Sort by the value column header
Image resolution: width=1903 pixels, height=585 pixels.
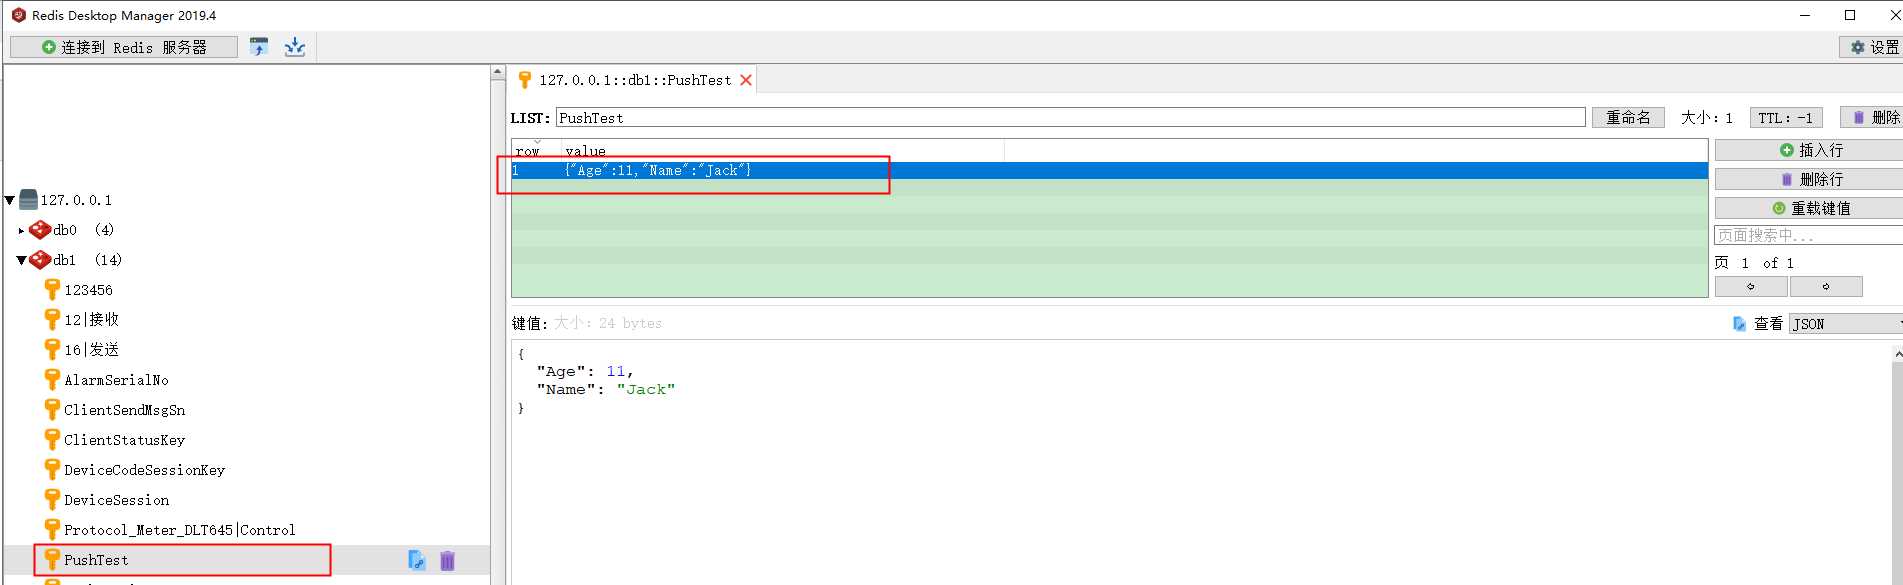point(781,151)
